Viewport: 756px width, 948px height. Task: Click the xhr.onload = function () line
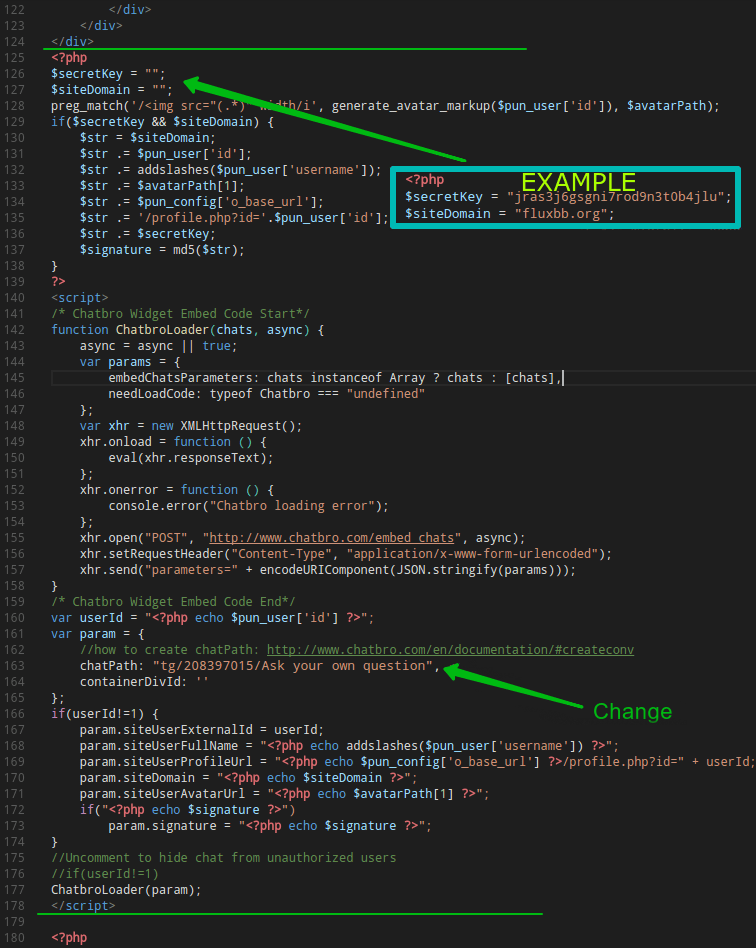click(173, 442)
